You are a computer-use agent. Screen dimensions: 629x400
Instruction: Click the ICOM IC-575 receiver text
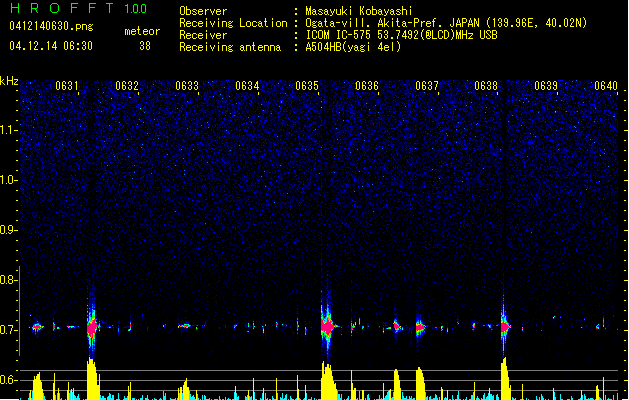pyautogui.click(x=401, y=35)
